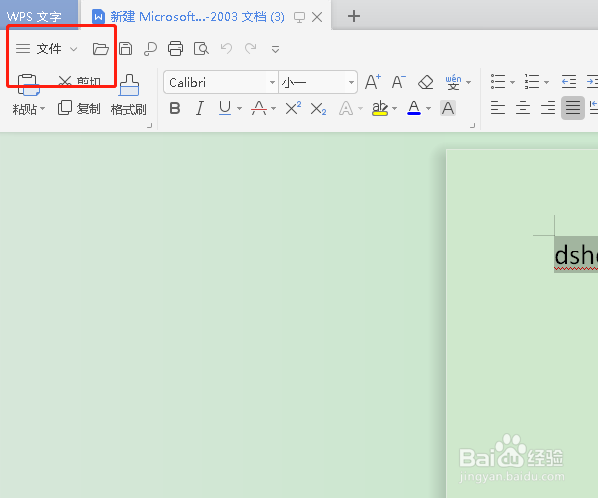Apply yellow text highlight color
Viewport: 598px width, 498px height.
[x=380, y=108]
